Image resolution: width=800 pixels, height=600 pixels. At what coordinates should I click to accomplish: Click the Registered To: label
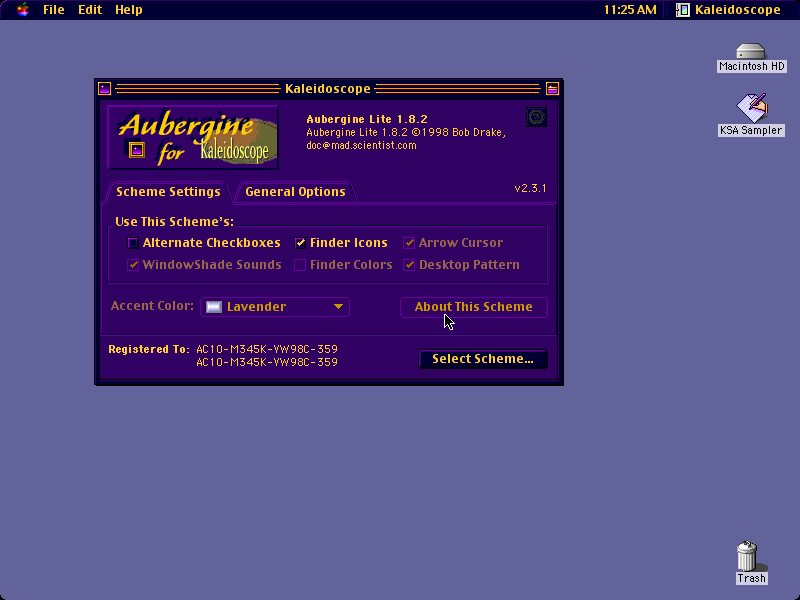point(149,349)
